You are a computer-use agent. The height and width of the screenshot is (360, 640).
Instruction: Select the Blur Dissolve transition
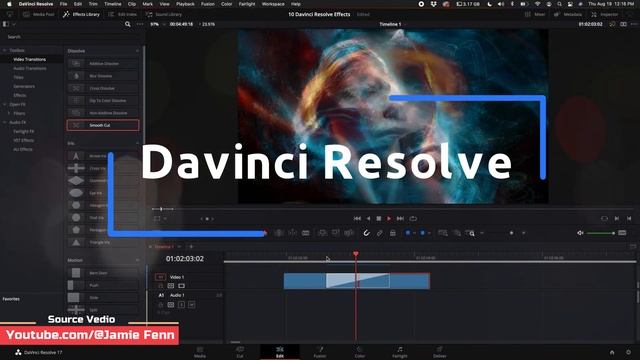[103, 76]
